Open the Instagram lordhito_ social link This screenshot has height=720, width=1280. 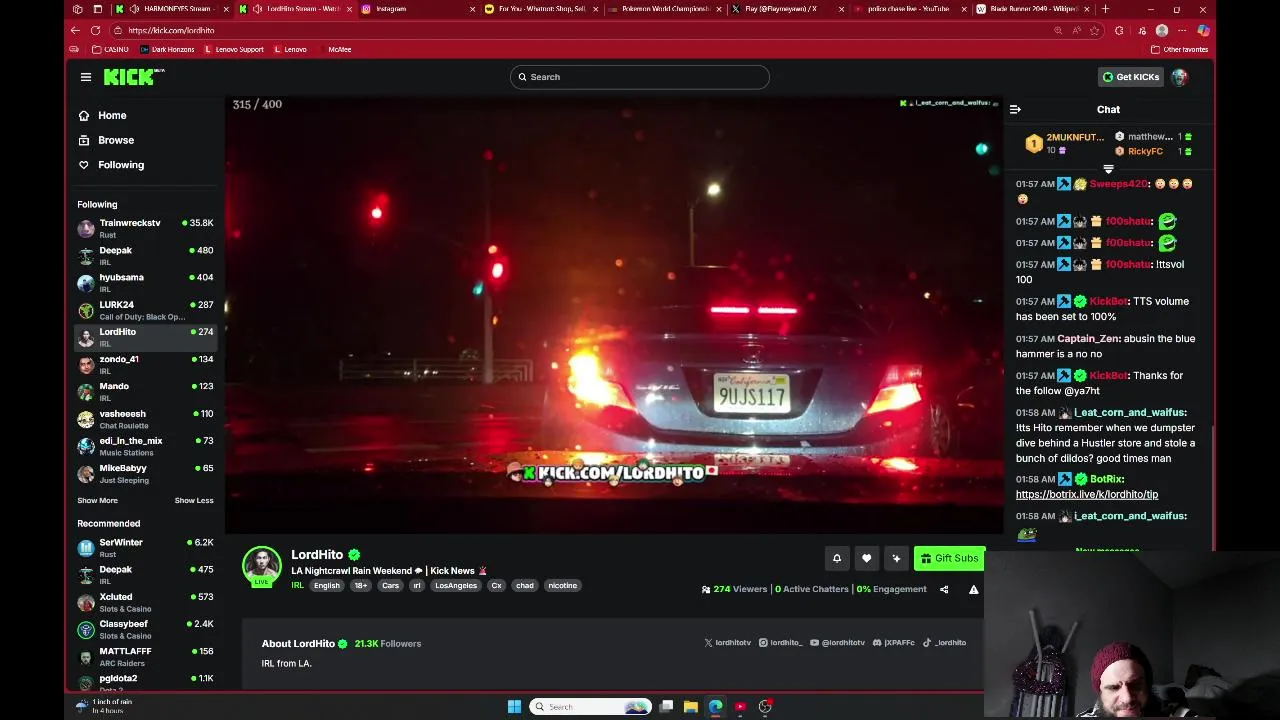tap(781, 643)
